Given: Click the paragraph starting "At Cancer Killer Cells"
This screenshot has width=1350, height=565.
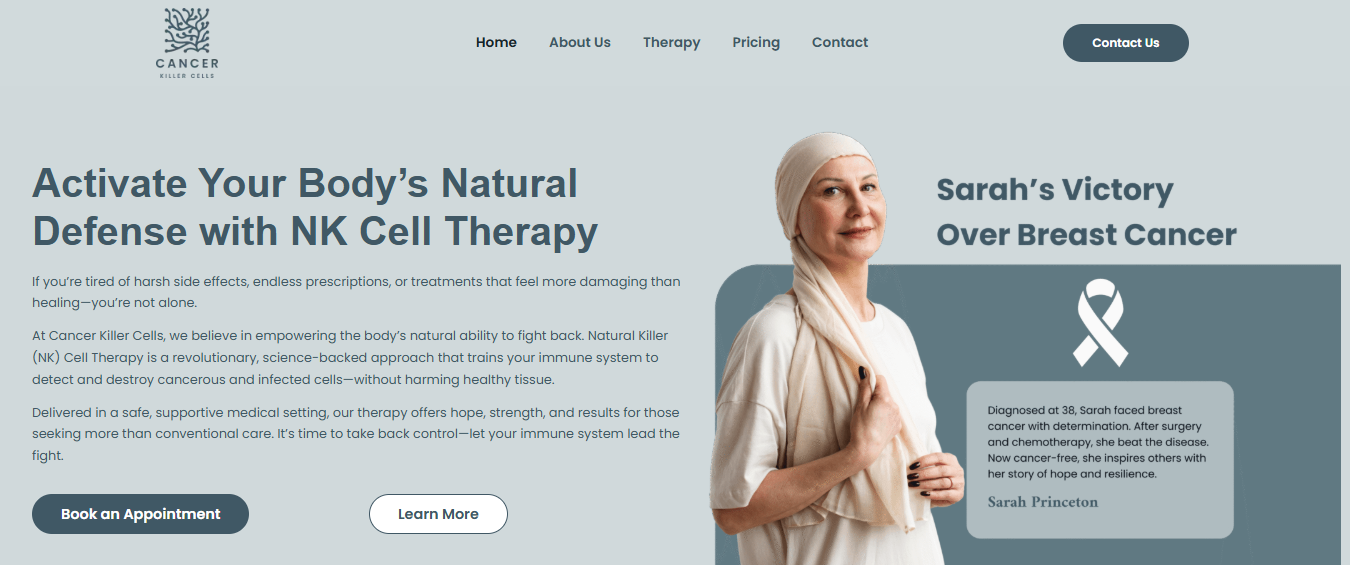Looking at the screenshot, I should [350, 357].
